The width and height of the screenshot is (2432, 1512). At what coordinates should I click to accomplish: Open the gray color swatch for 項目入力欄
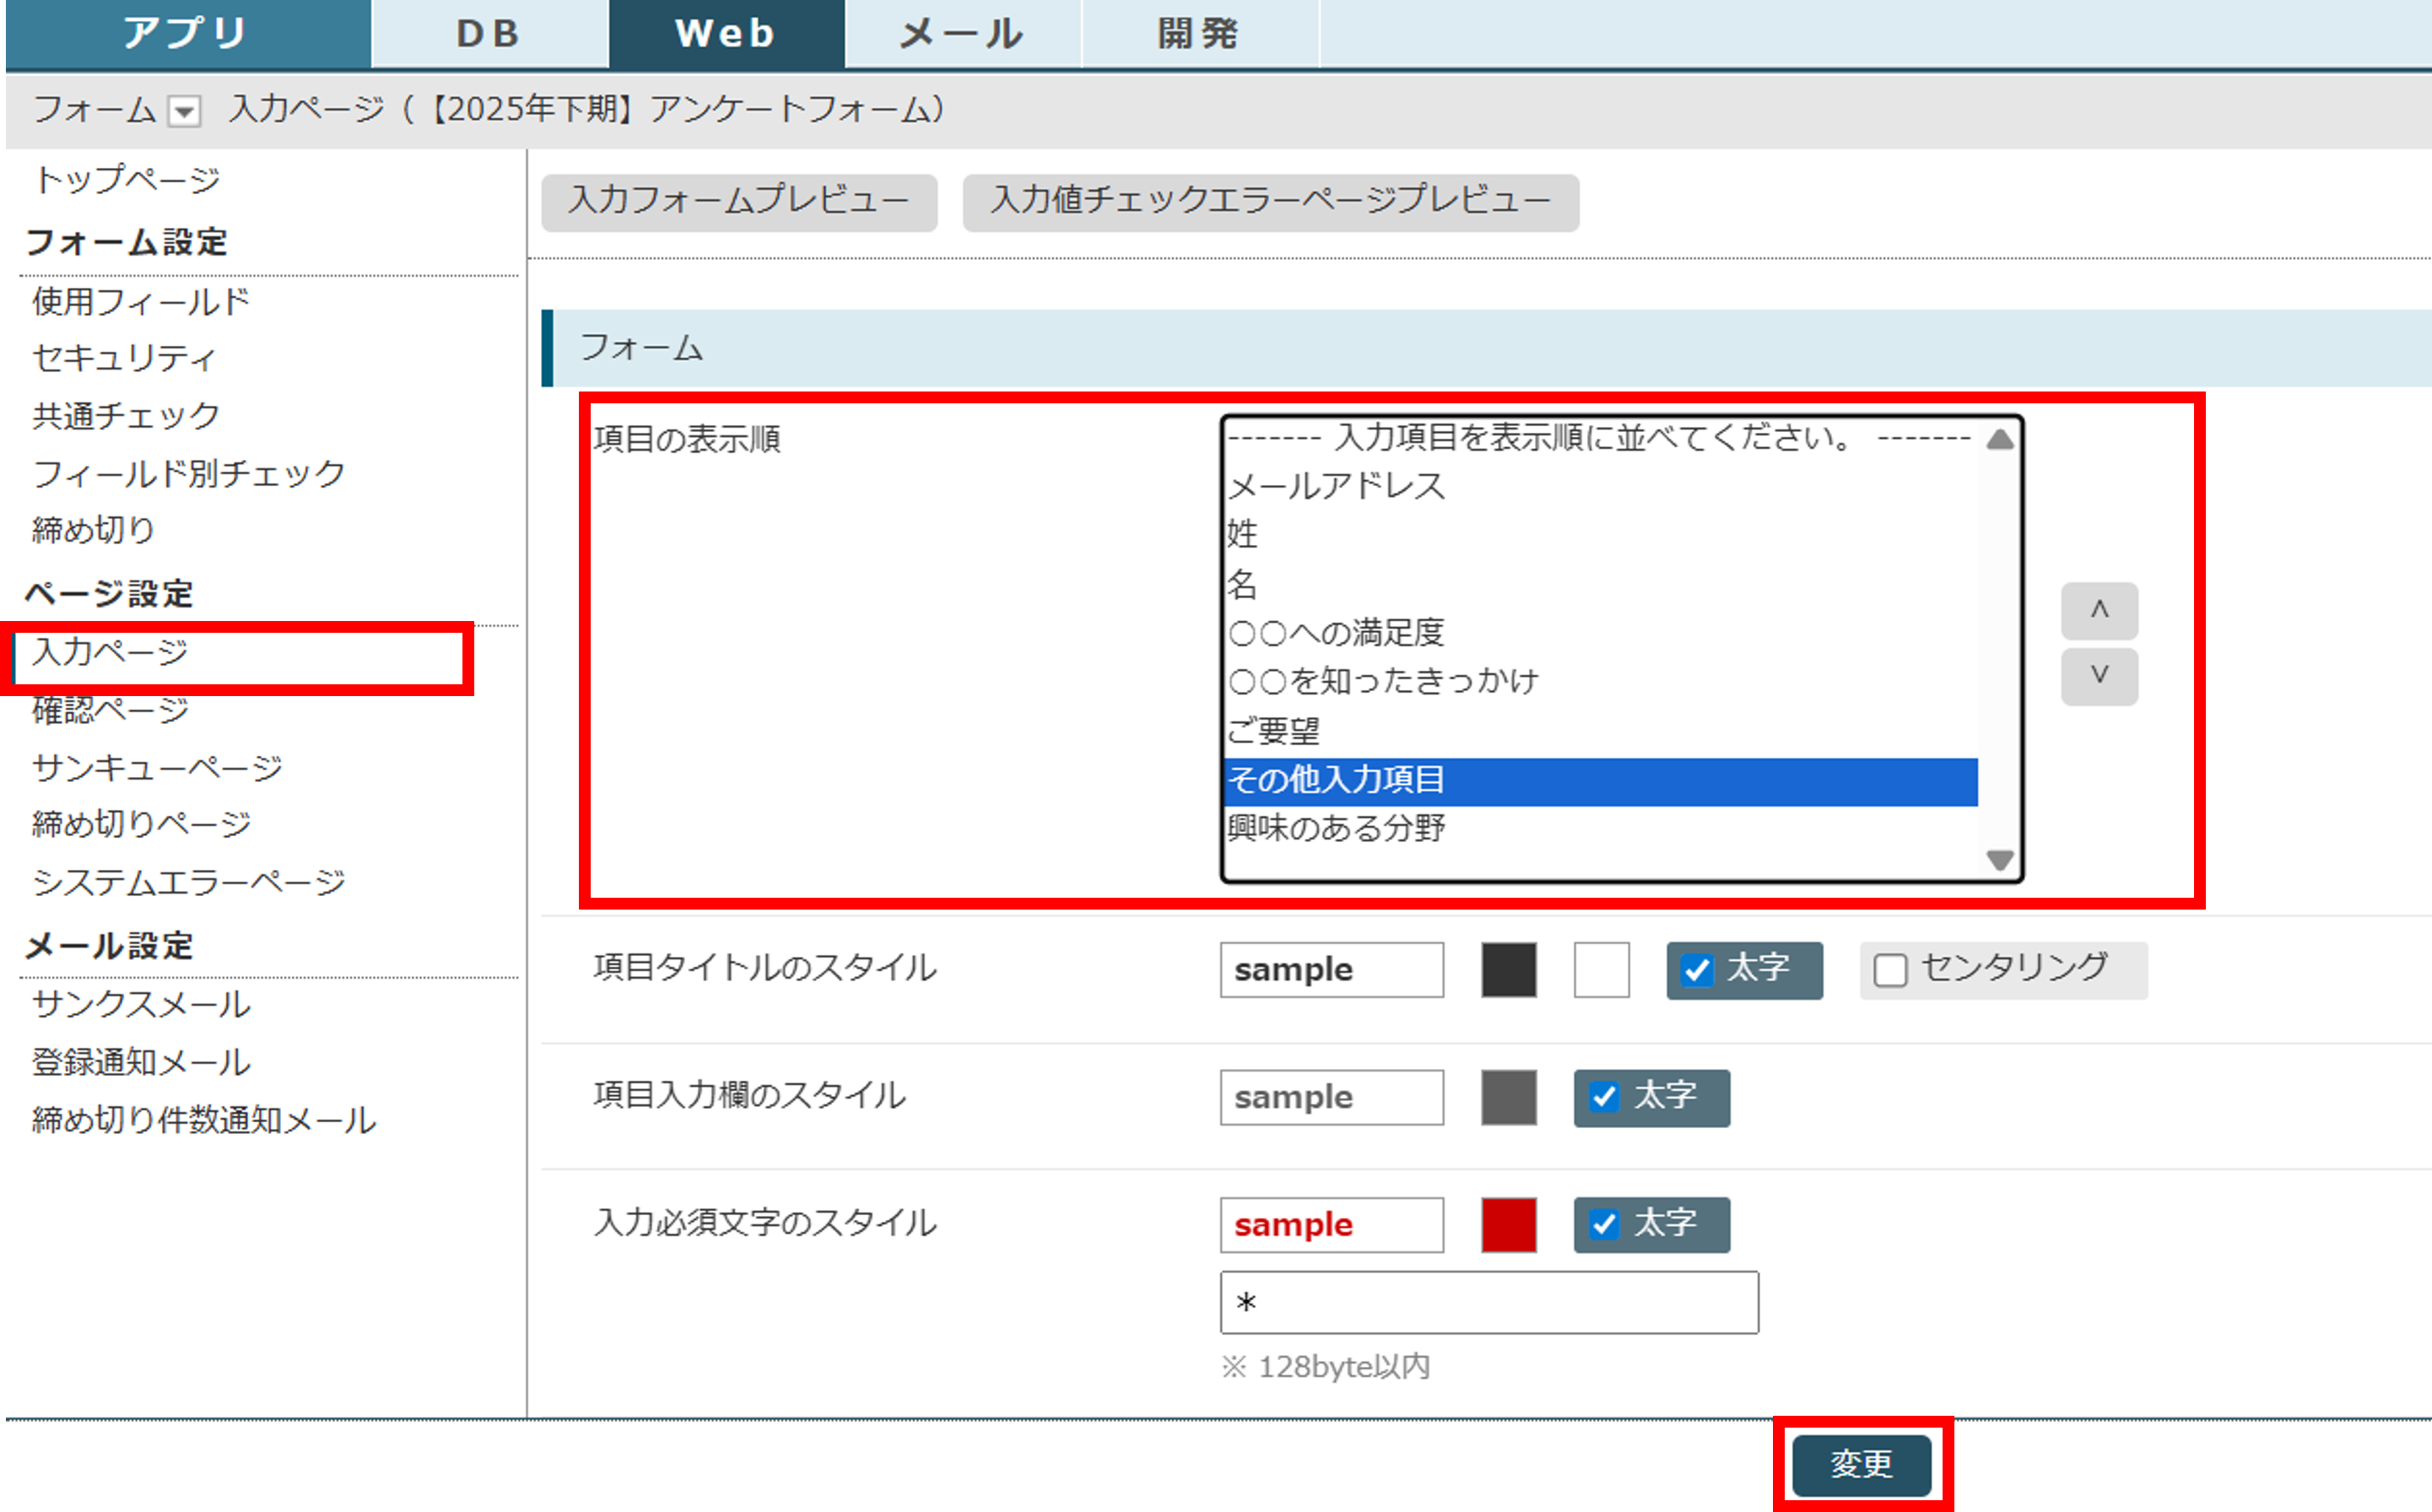(x=1508, y=1097)
